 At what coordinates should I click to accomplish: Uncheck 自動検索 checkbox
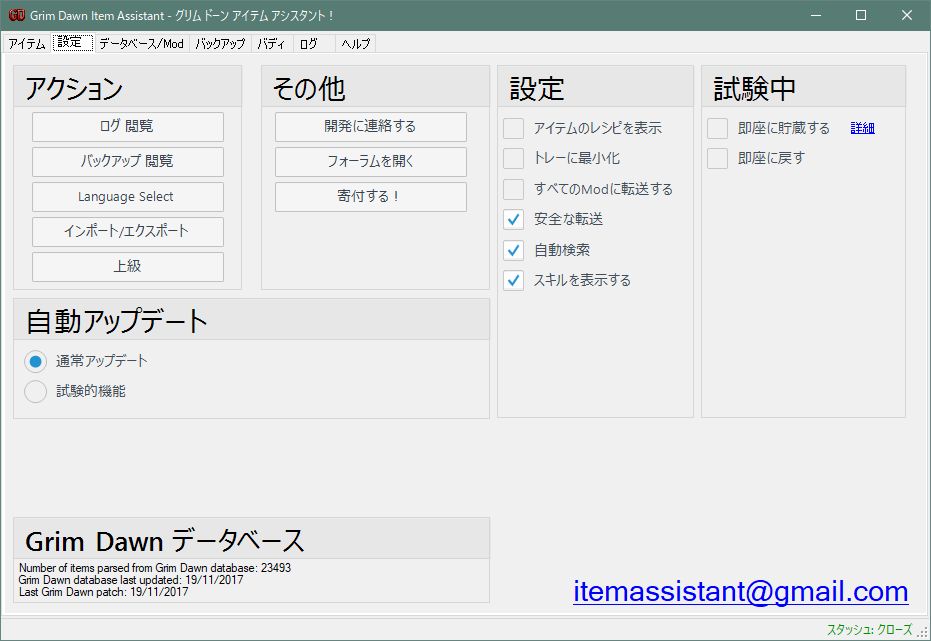point(514,250)
